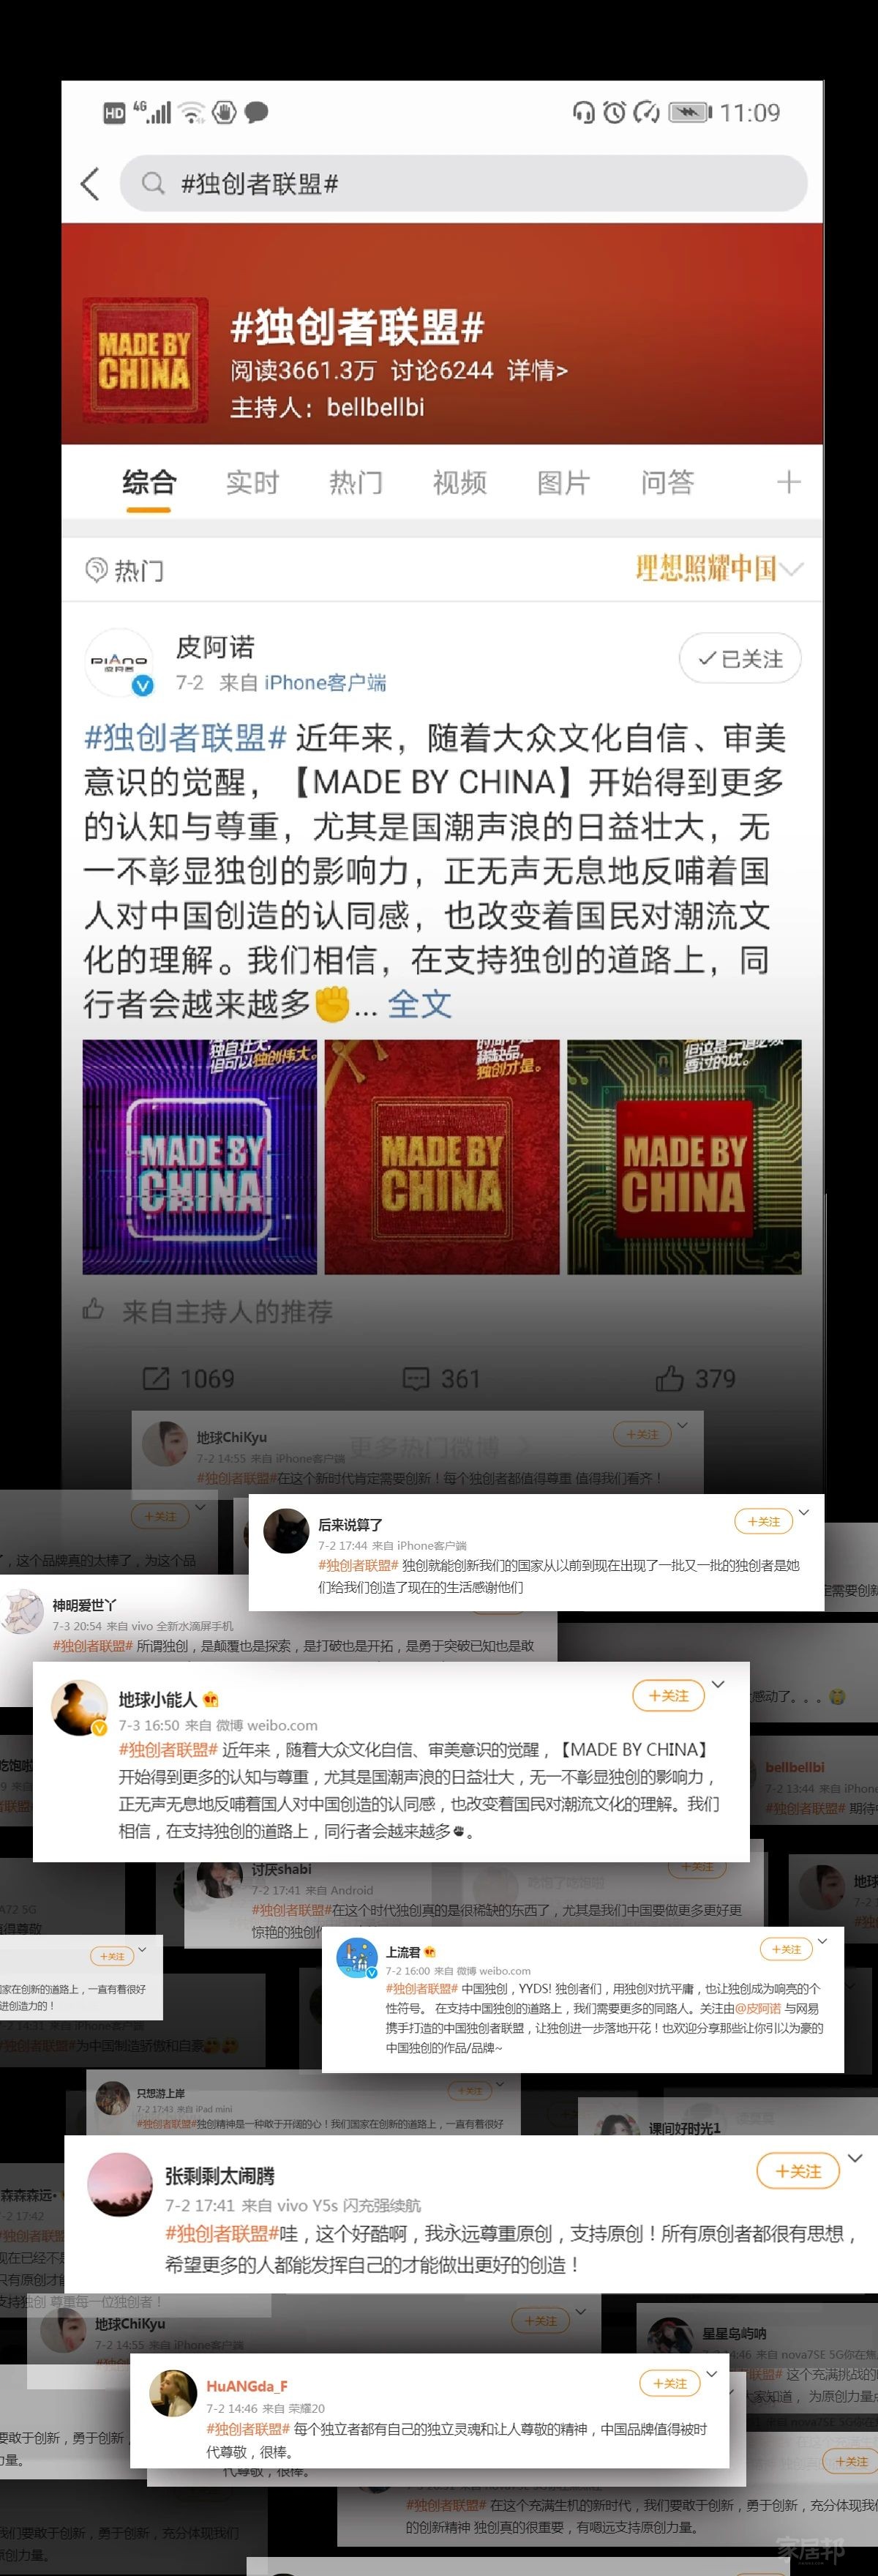
Task: Switch to the 实时 tab
Action: pyautogui.click(x=252, y=483)
